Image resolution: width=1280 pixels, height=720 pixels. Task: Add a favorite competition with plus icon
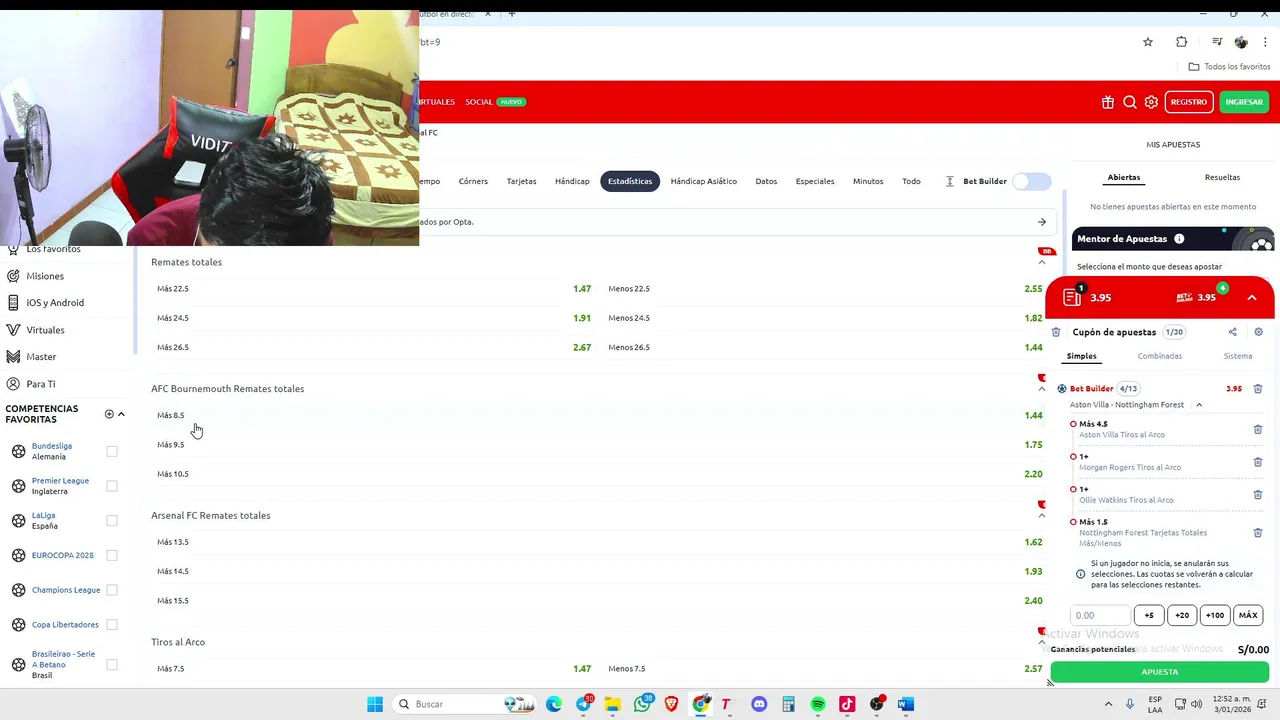tap(109, 414)
